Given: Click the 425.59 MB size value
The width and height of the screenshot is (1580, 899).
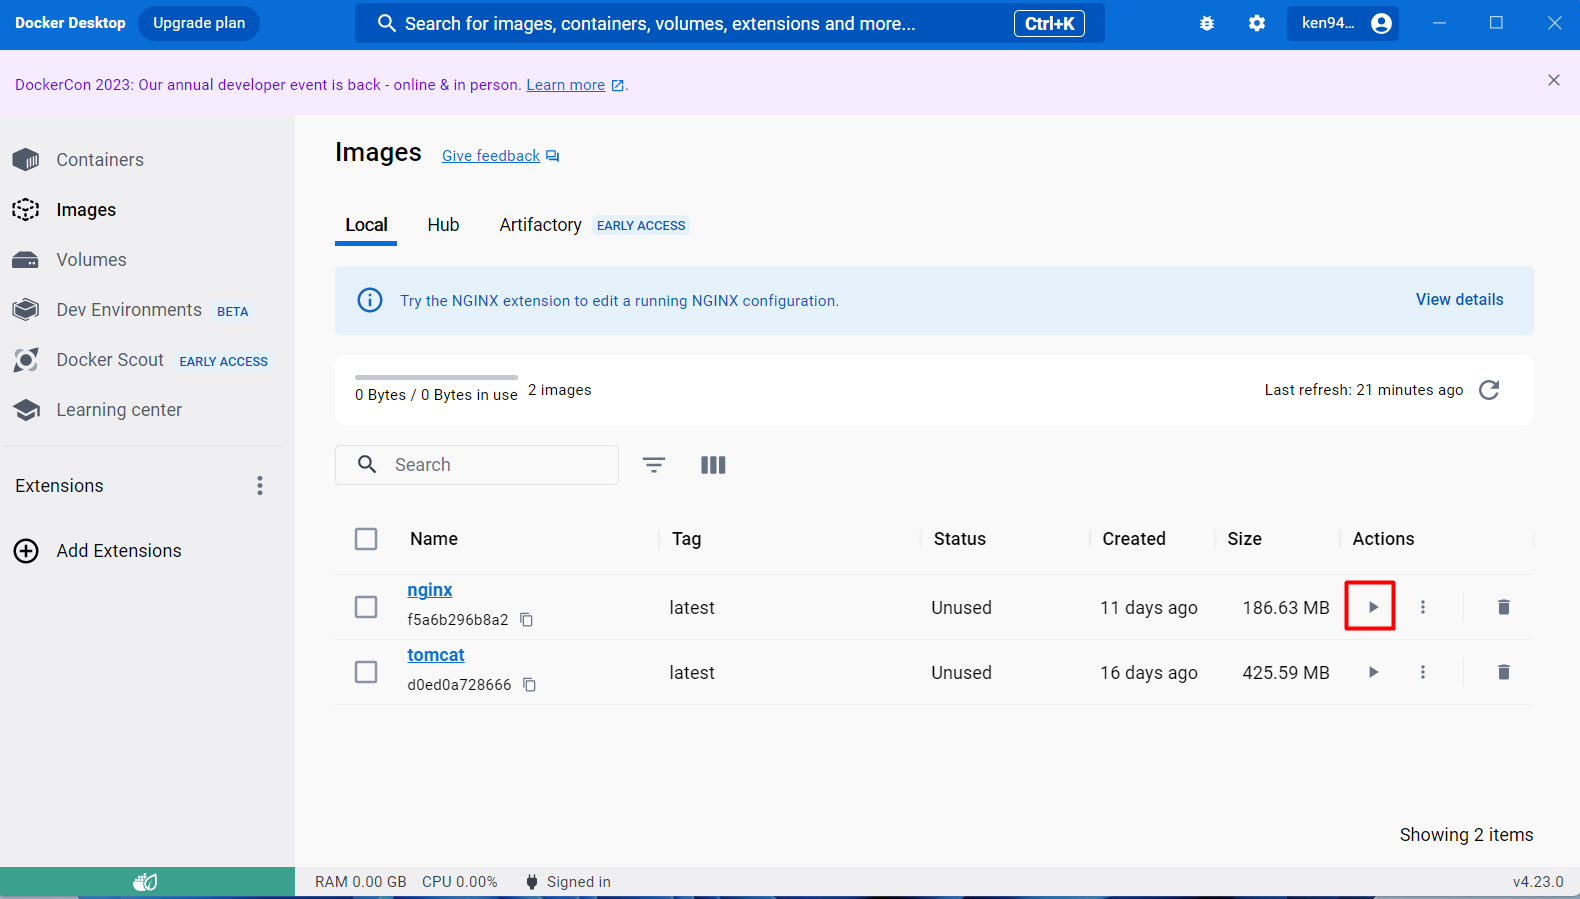Looking at the screenshot, I should coord(1286,673).
